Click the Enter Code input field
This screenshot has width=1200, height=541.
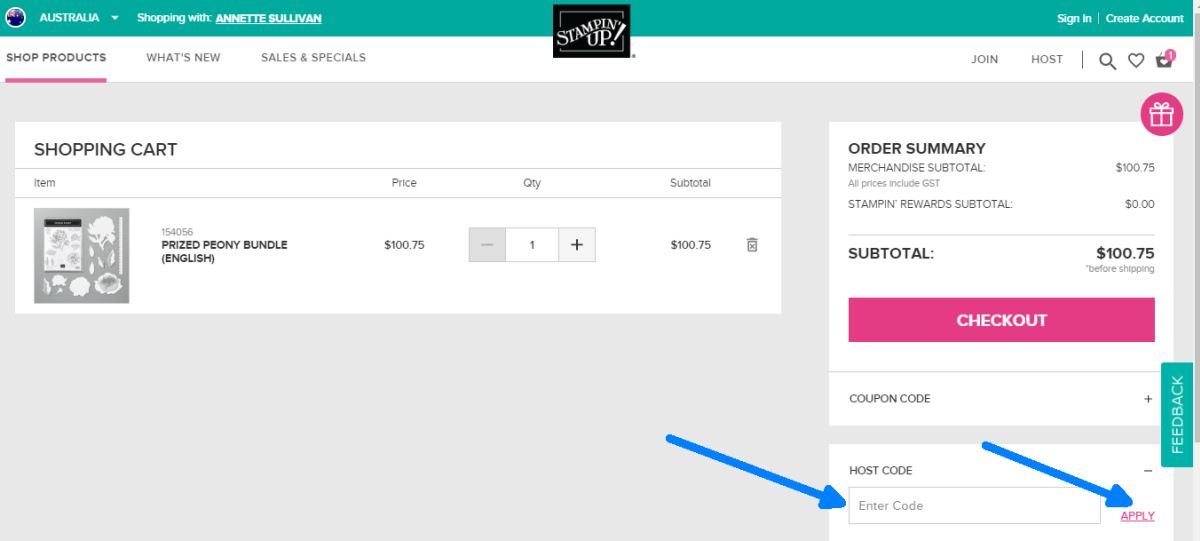tap(974, 506)
